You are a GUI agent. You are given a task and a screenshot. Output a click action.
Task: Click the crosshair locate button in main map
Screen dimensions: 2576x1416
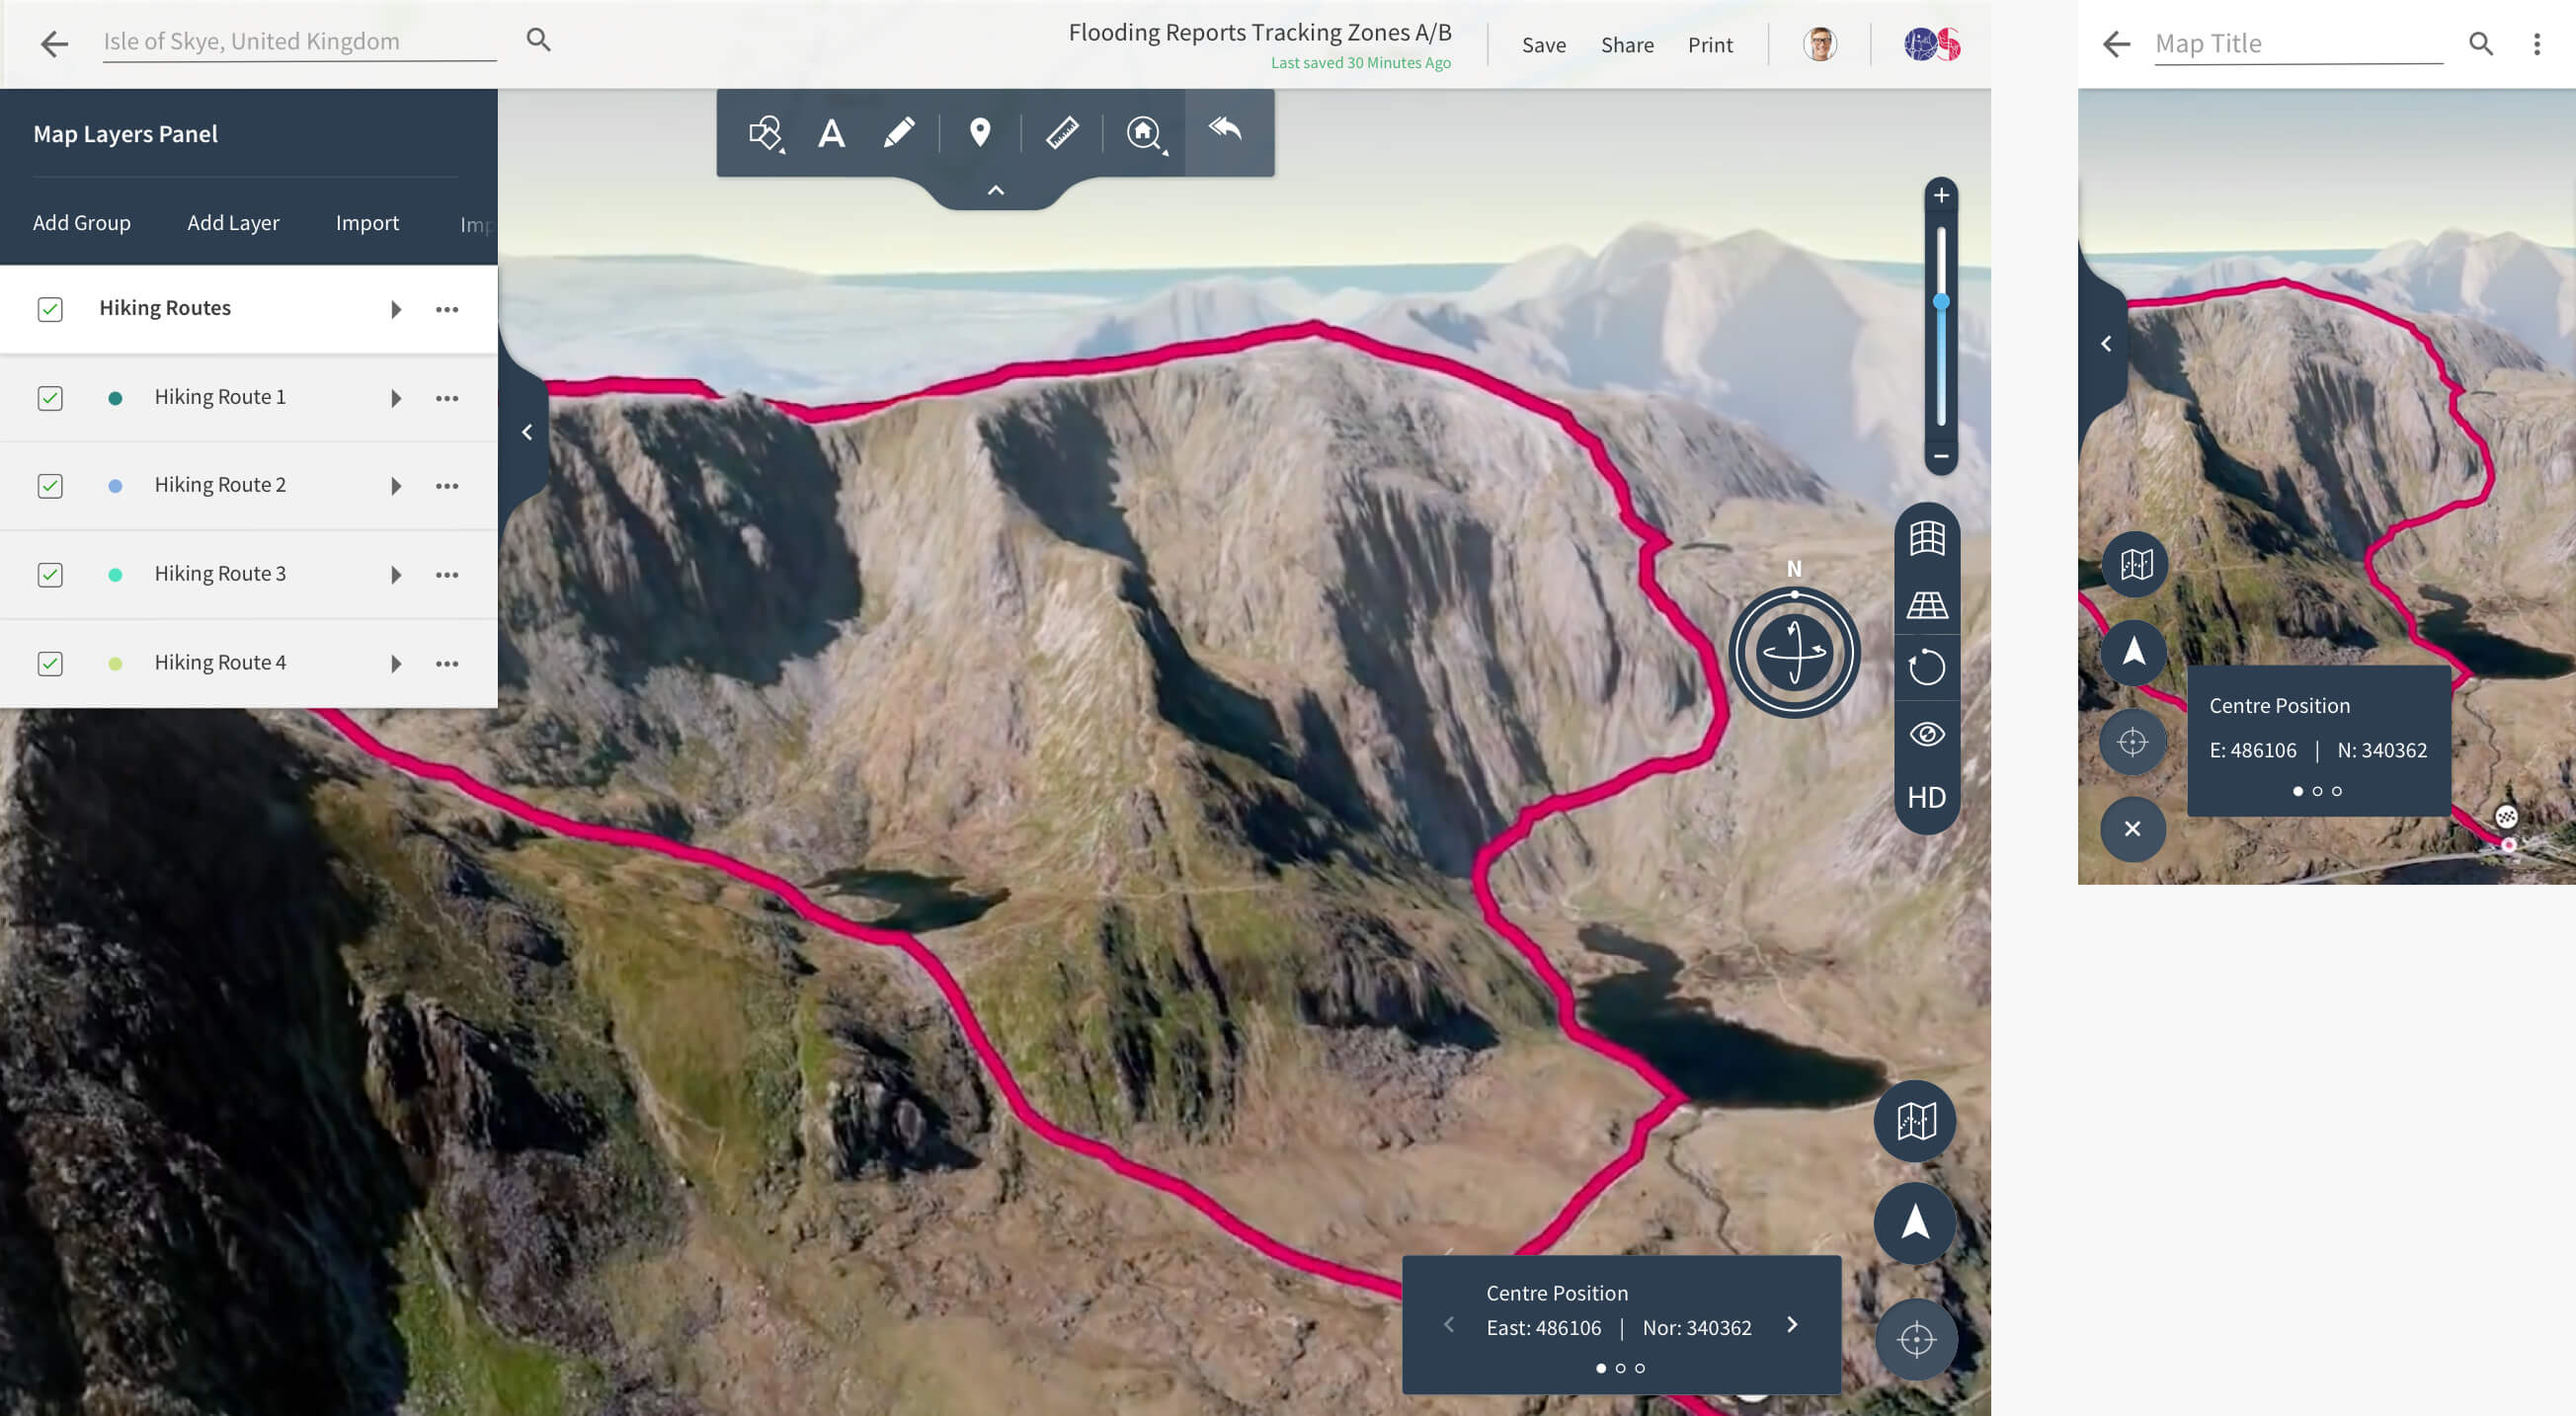(1916, 1339)
